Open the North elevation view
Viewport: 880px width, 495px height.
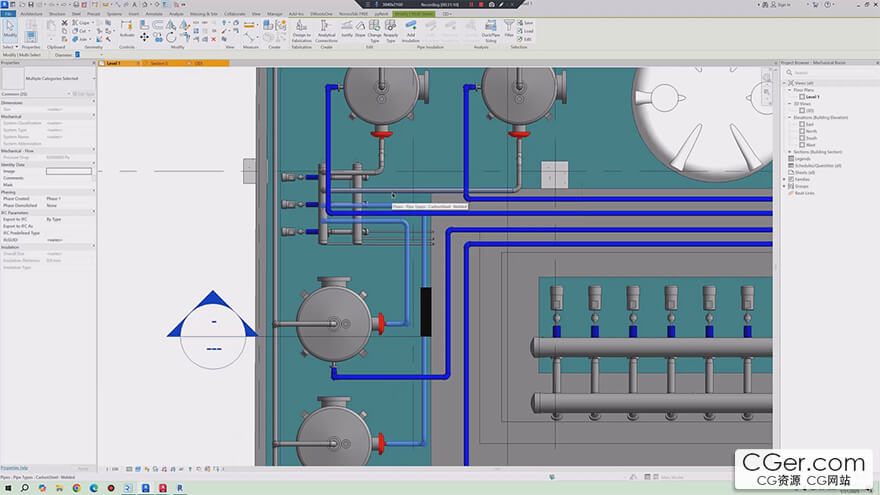click(x=811, y=131)
